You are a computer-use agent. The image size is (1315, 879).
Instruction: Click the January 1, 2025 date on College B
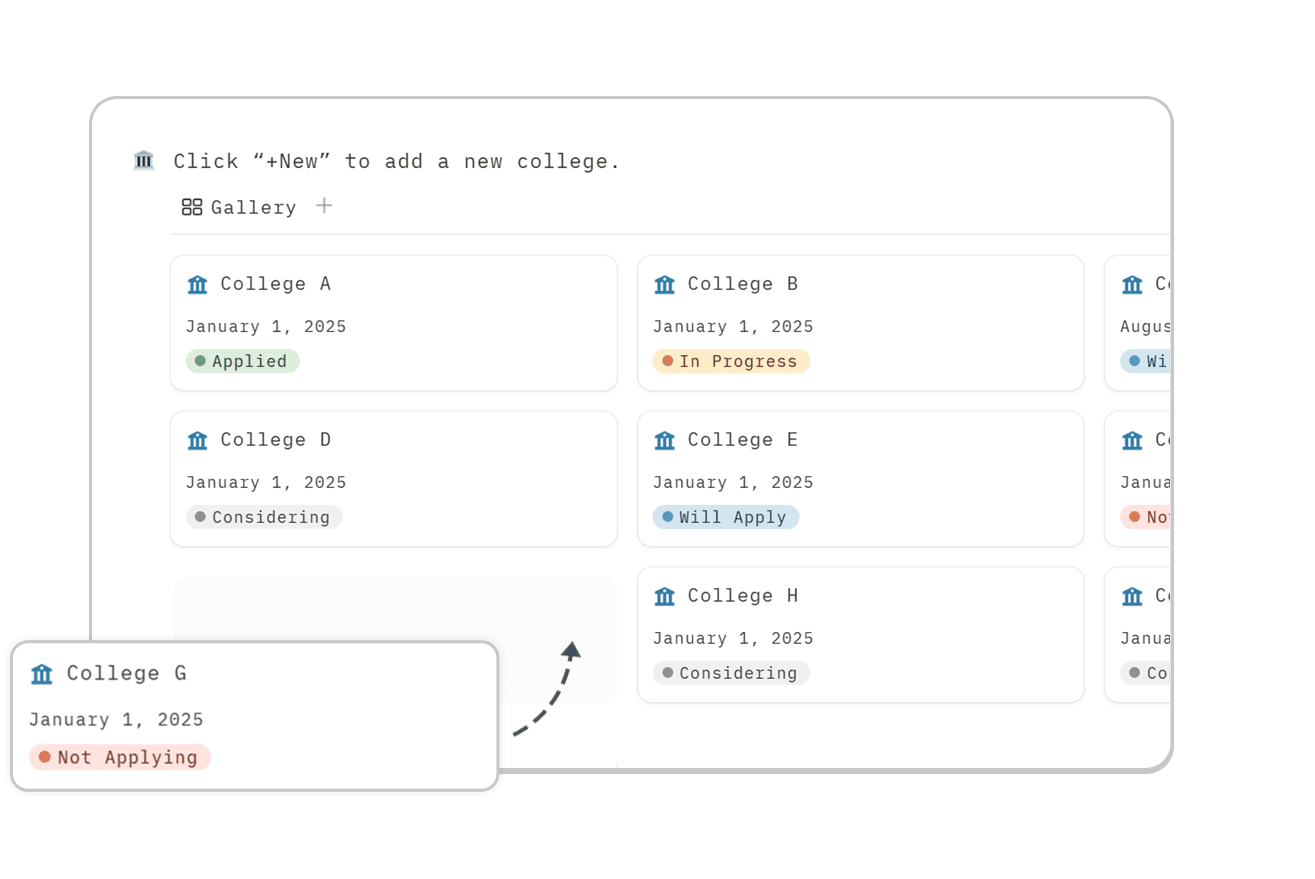733,326
